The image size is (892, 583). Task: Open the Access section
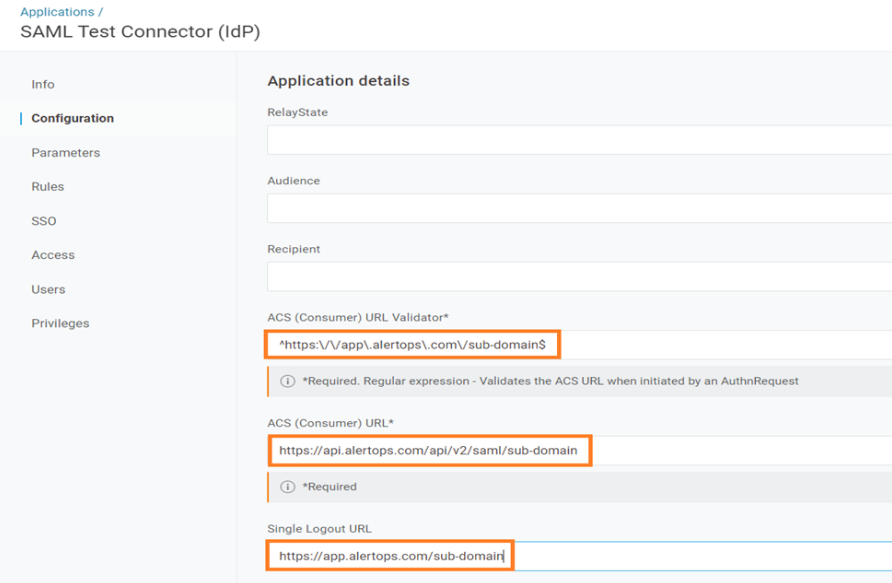coord(53,255)
